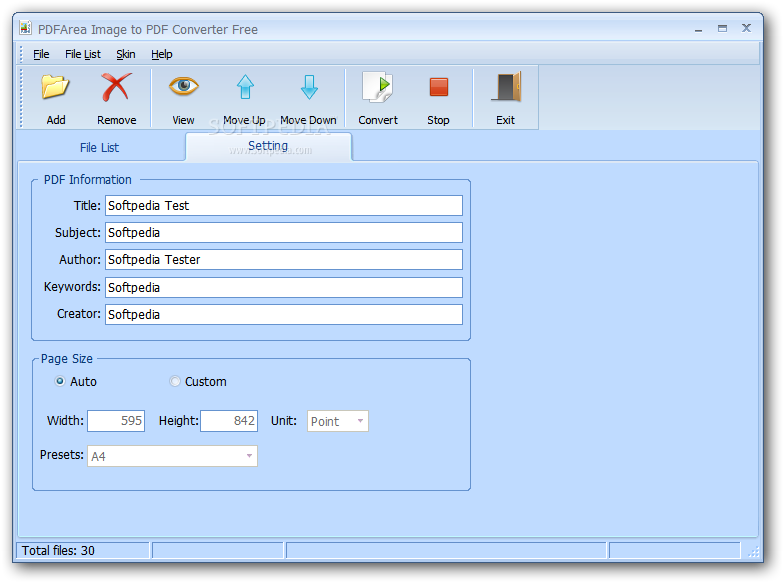
Task: Click the Keywords input field
Action: (284, 288)
